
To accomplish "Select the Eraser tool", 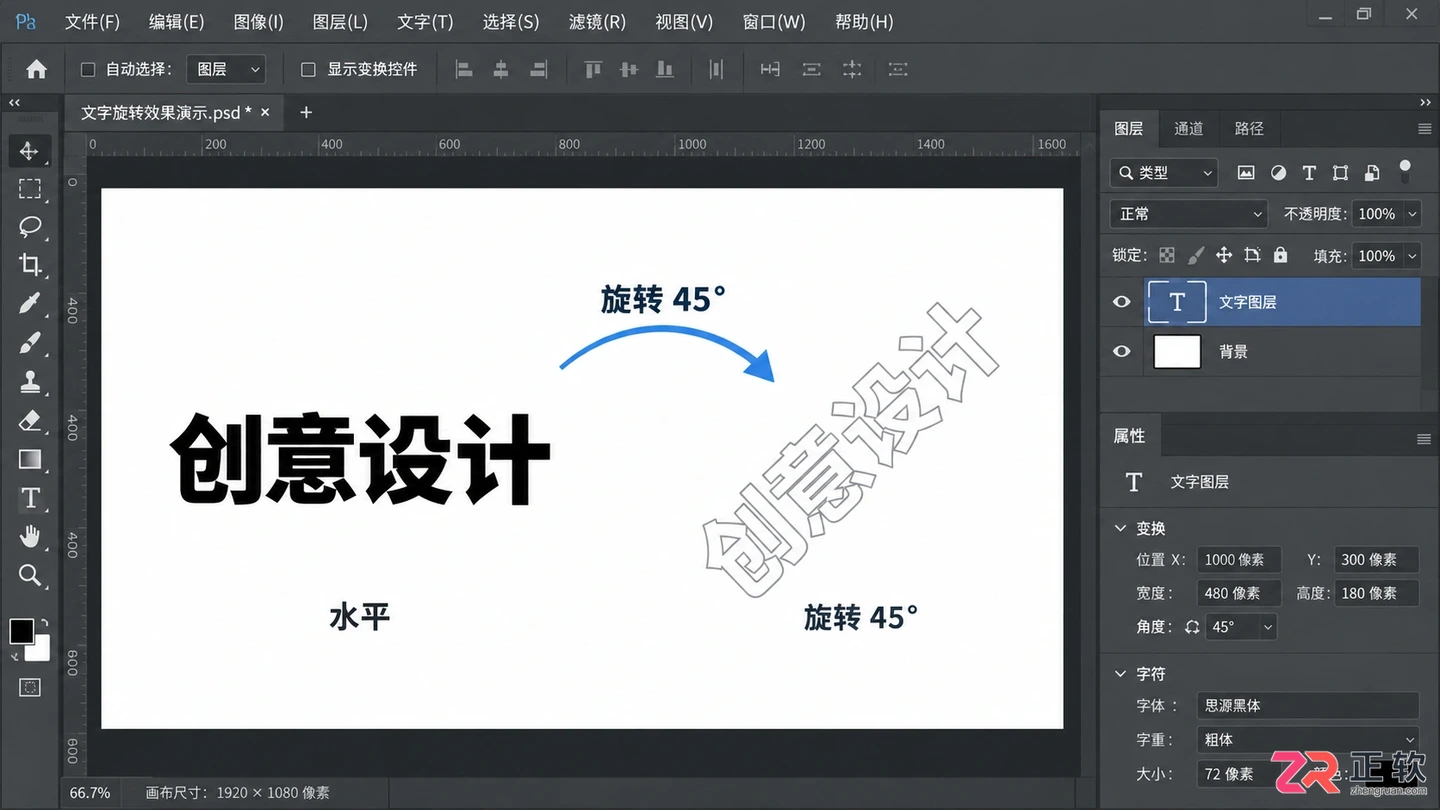I will click(30, 421).
